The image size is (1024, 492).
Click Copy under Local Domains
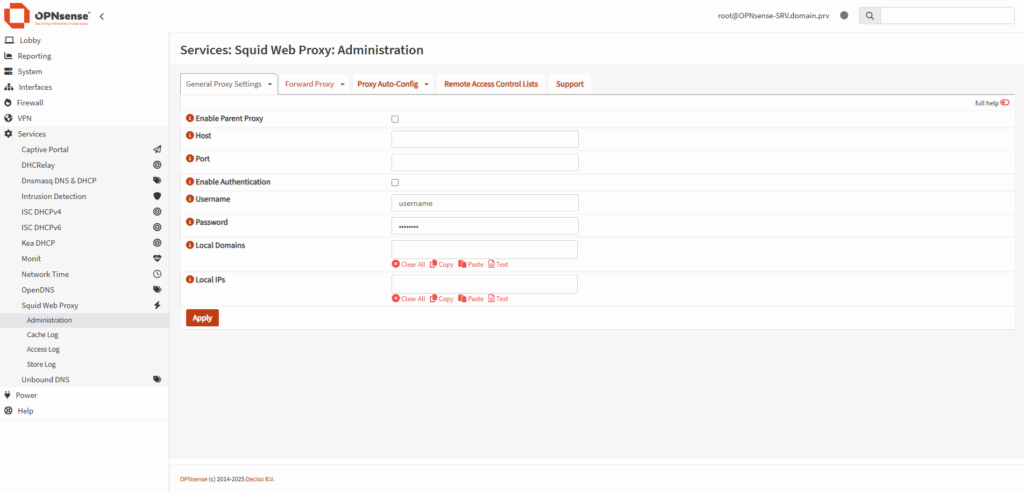click(441, 265)
